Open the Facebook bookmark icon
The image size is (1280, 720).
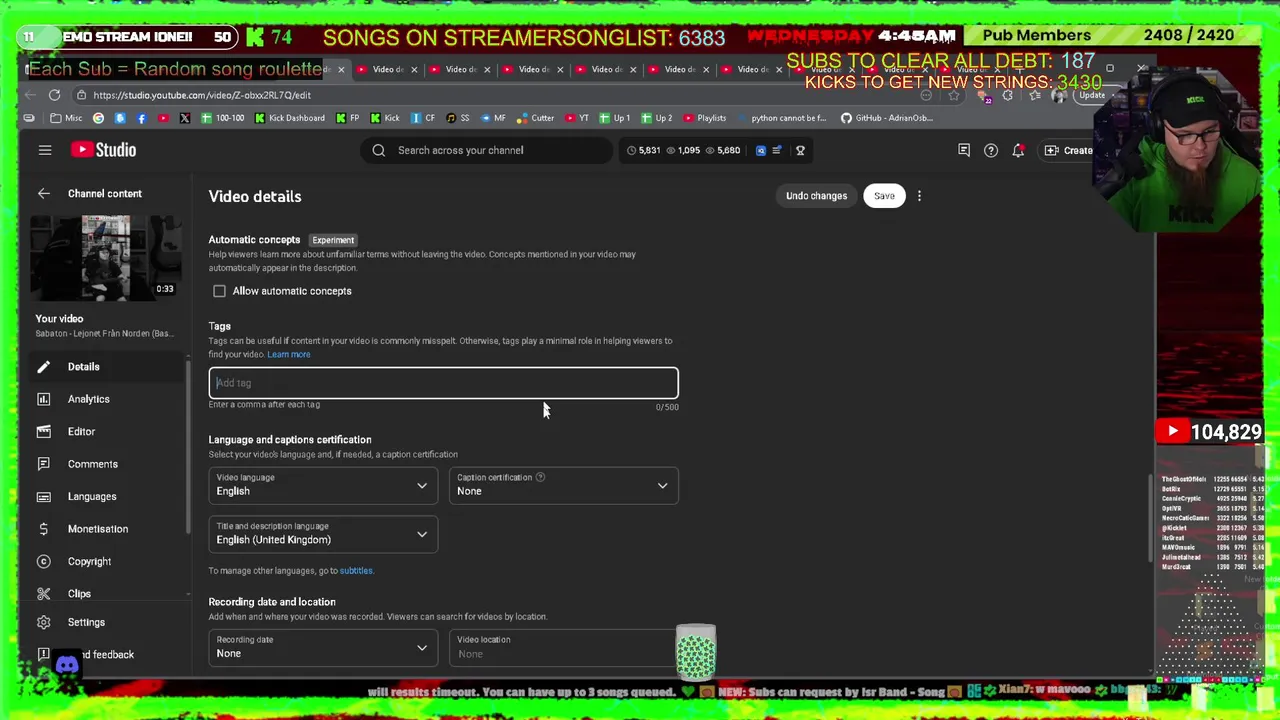tap(141, 118)
